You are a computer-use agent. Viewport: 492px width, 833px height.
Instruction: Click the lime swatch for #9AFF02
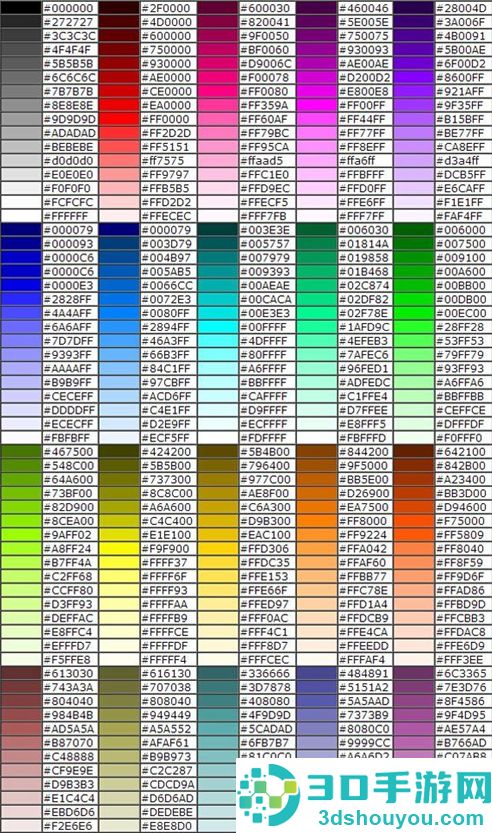21,535
